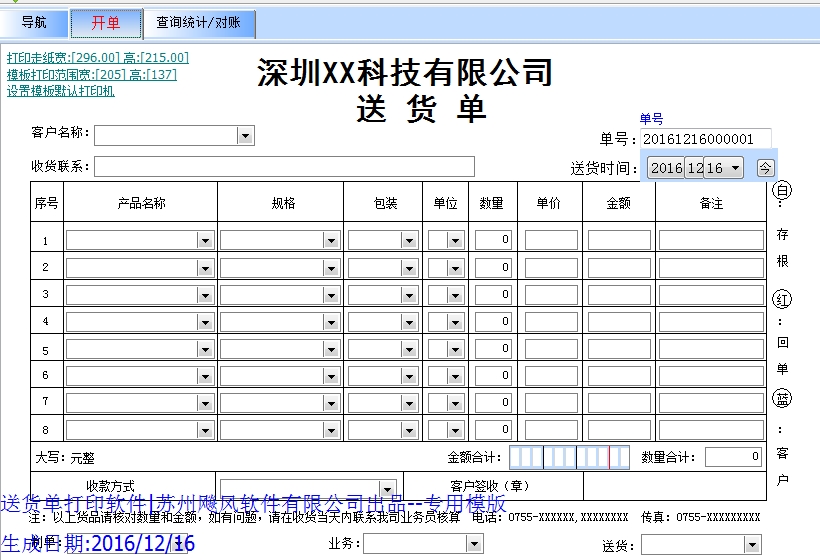Click the 送货单 title text
820x560 pixels.
tap(421, 109)
